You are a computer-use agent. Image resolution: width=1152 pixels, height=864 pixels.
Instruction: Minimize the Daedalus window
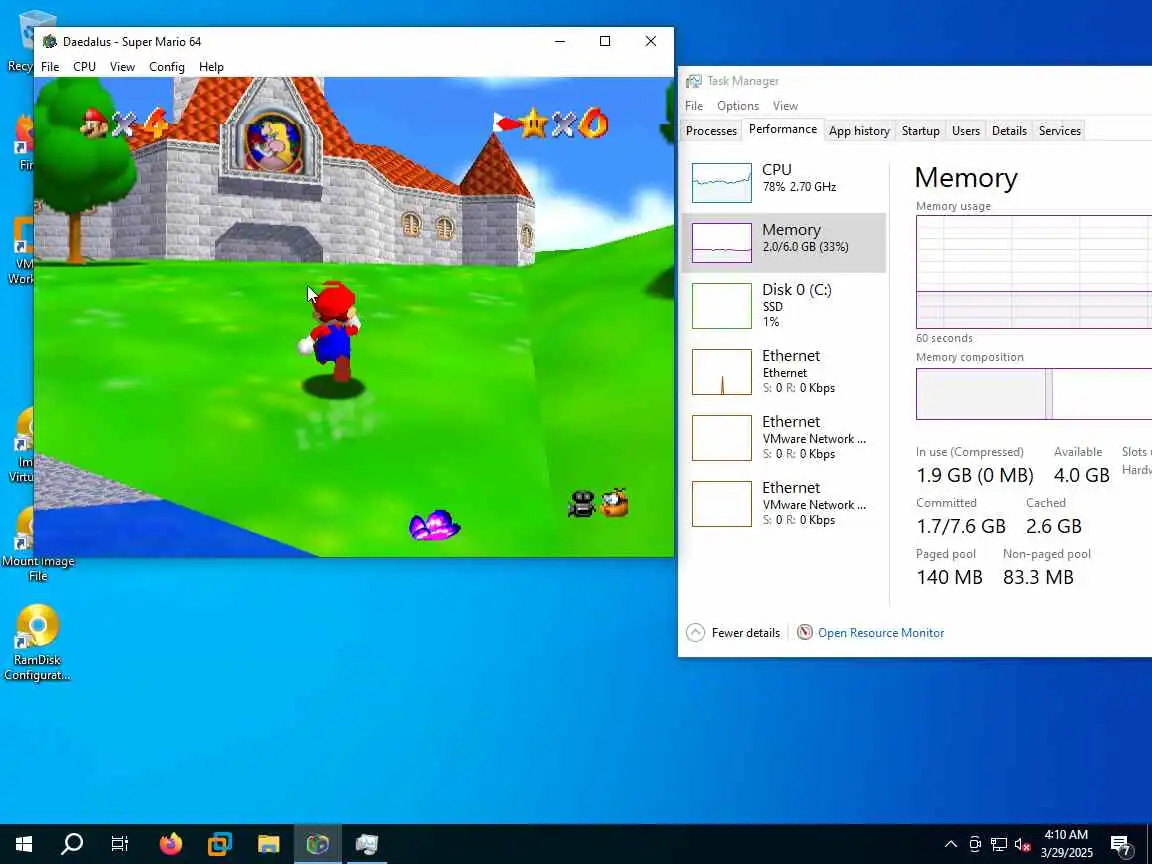click(560, 41)
